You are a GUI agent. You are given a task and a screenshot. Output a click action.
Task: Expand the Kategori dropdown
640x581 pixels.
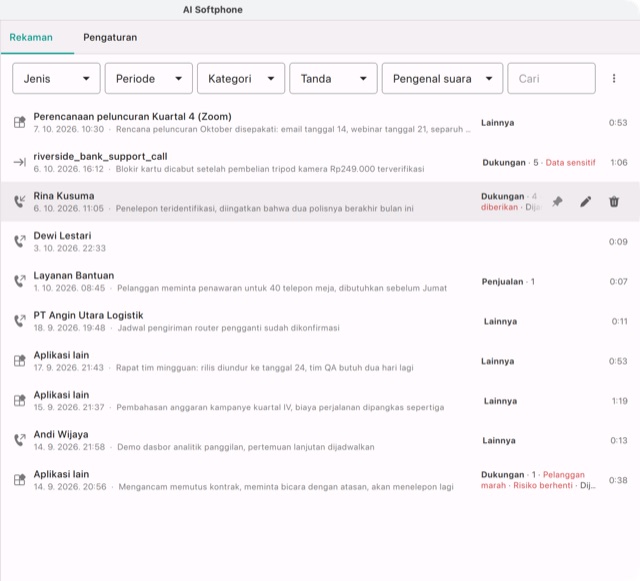click(x=241, y=78)
